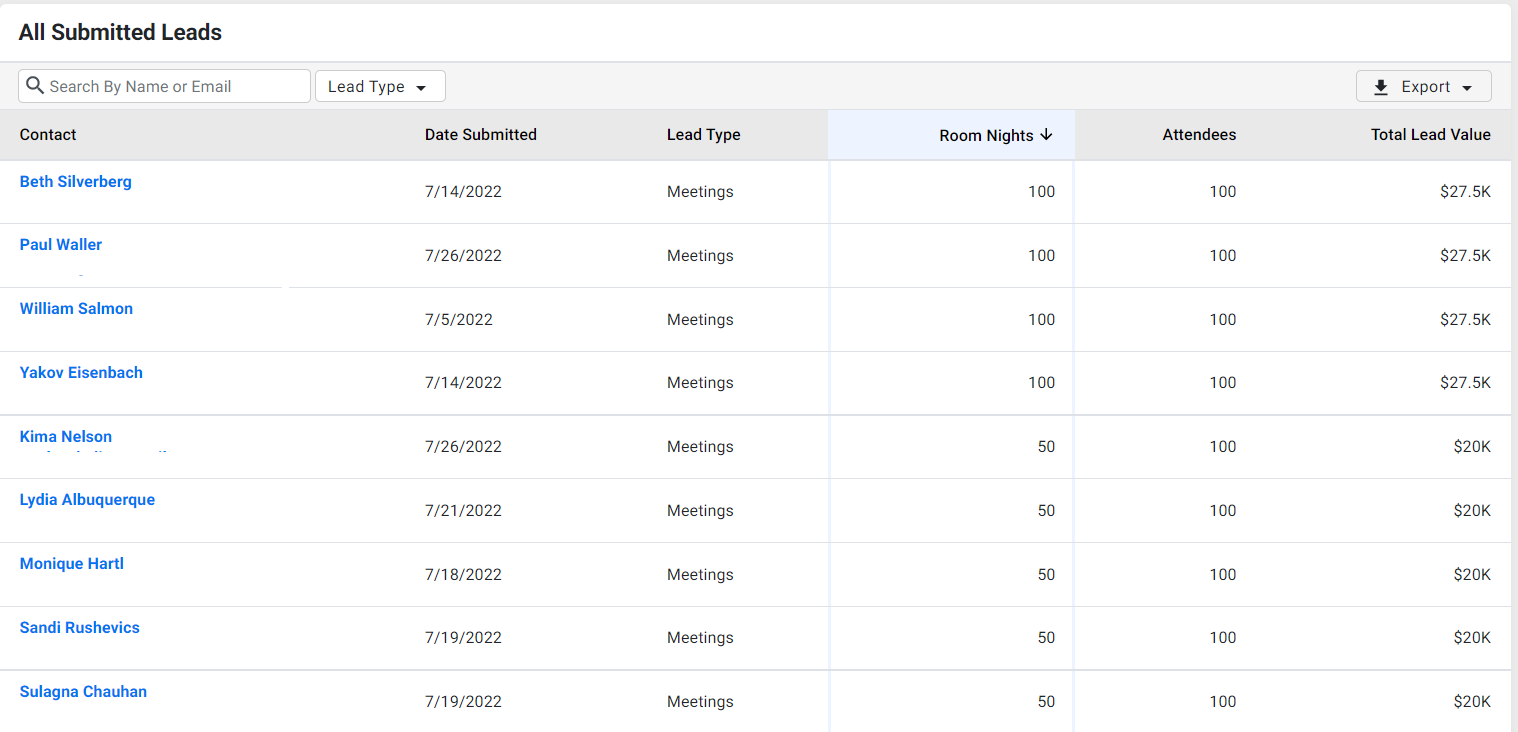Click the $20K value in Lydia Albuquerque's row

point(1472,511)
